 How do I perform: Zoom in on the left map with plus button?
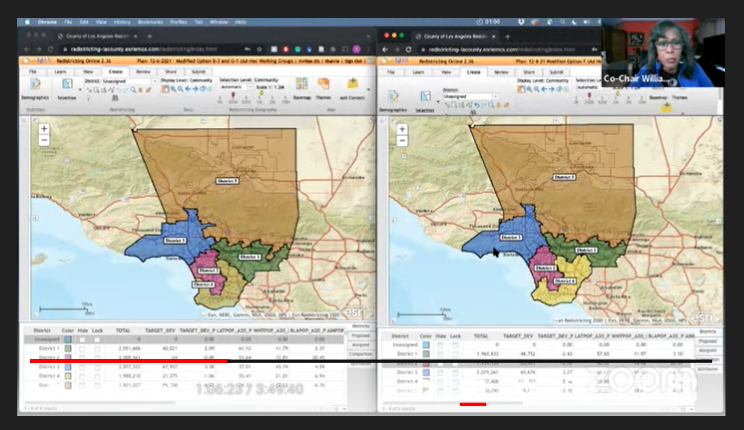tap(44, 129)
